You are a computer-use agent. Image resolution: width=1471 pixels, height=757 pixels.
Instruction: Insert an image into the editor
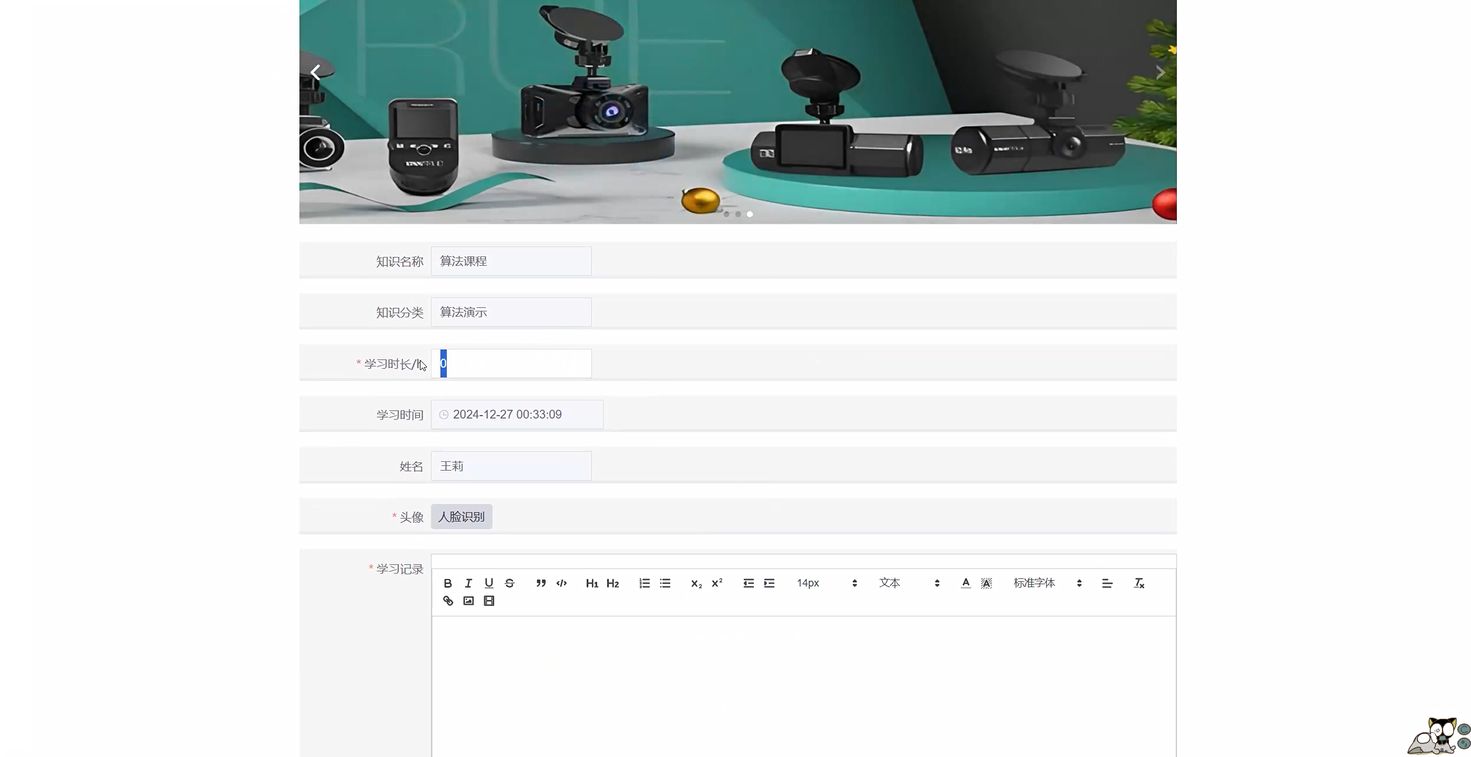(x=468, y=600)
